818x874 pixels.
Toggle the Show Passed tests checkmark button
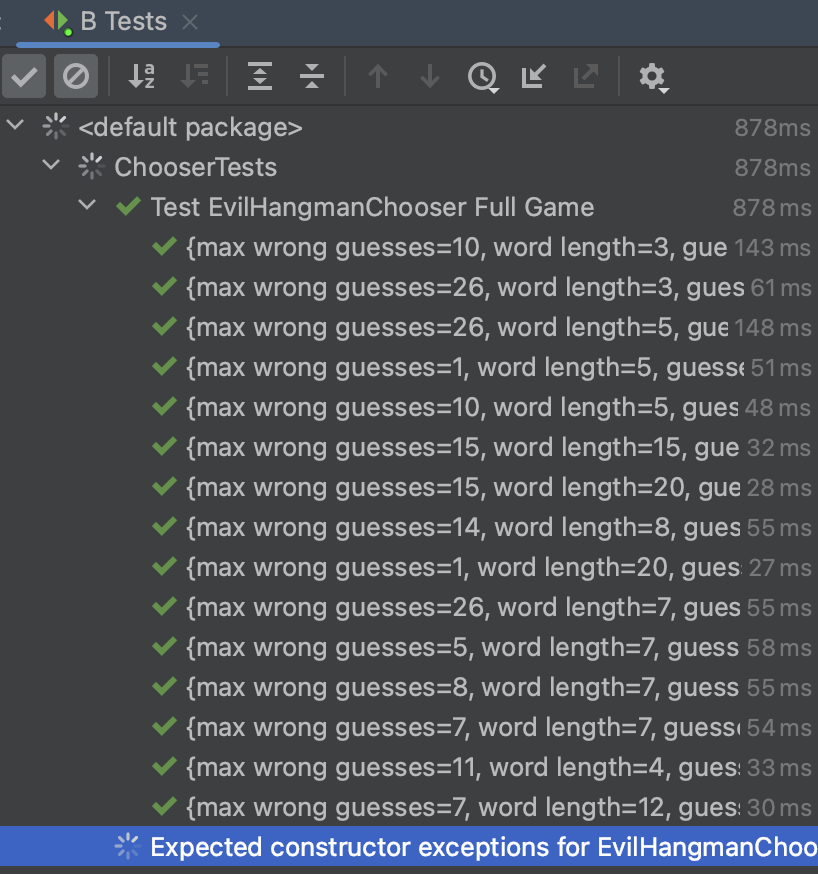click(24, 77)
